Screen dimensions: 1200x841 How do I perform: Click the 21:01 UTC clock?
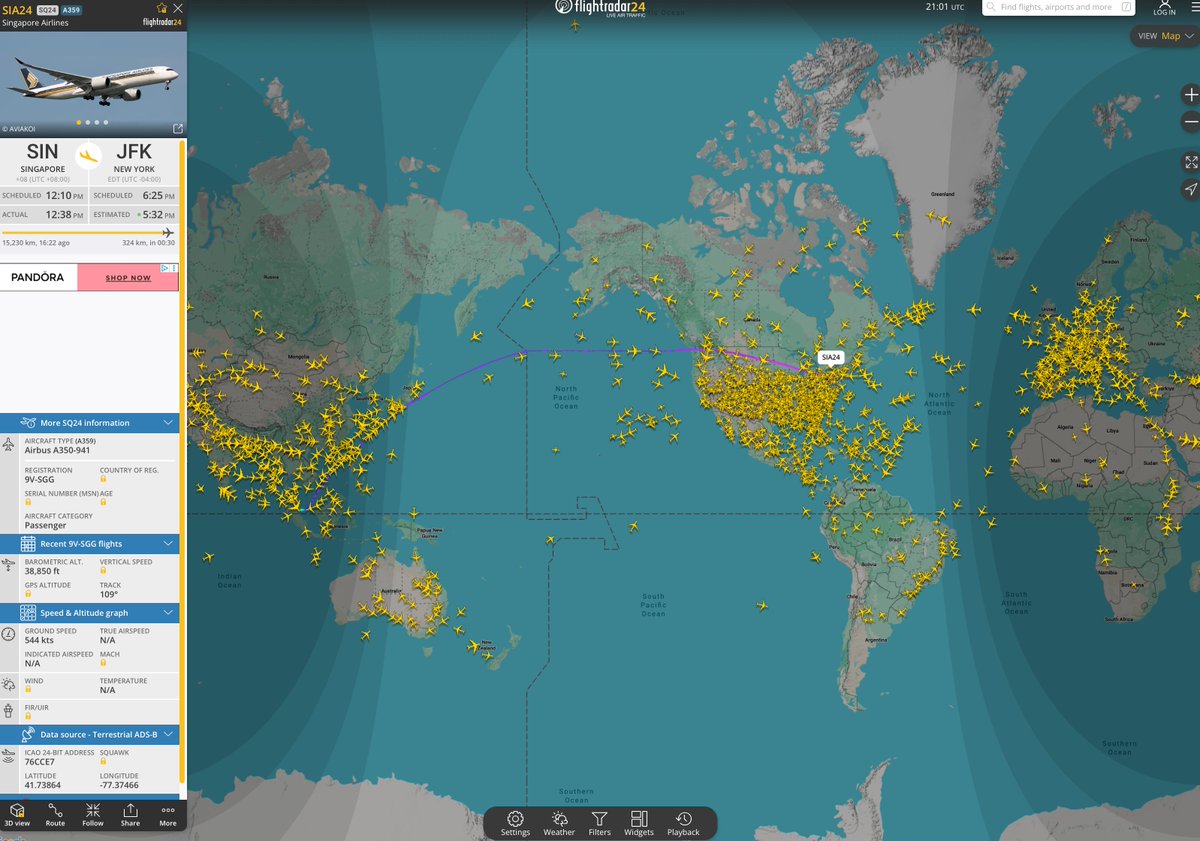pos(945,7)
